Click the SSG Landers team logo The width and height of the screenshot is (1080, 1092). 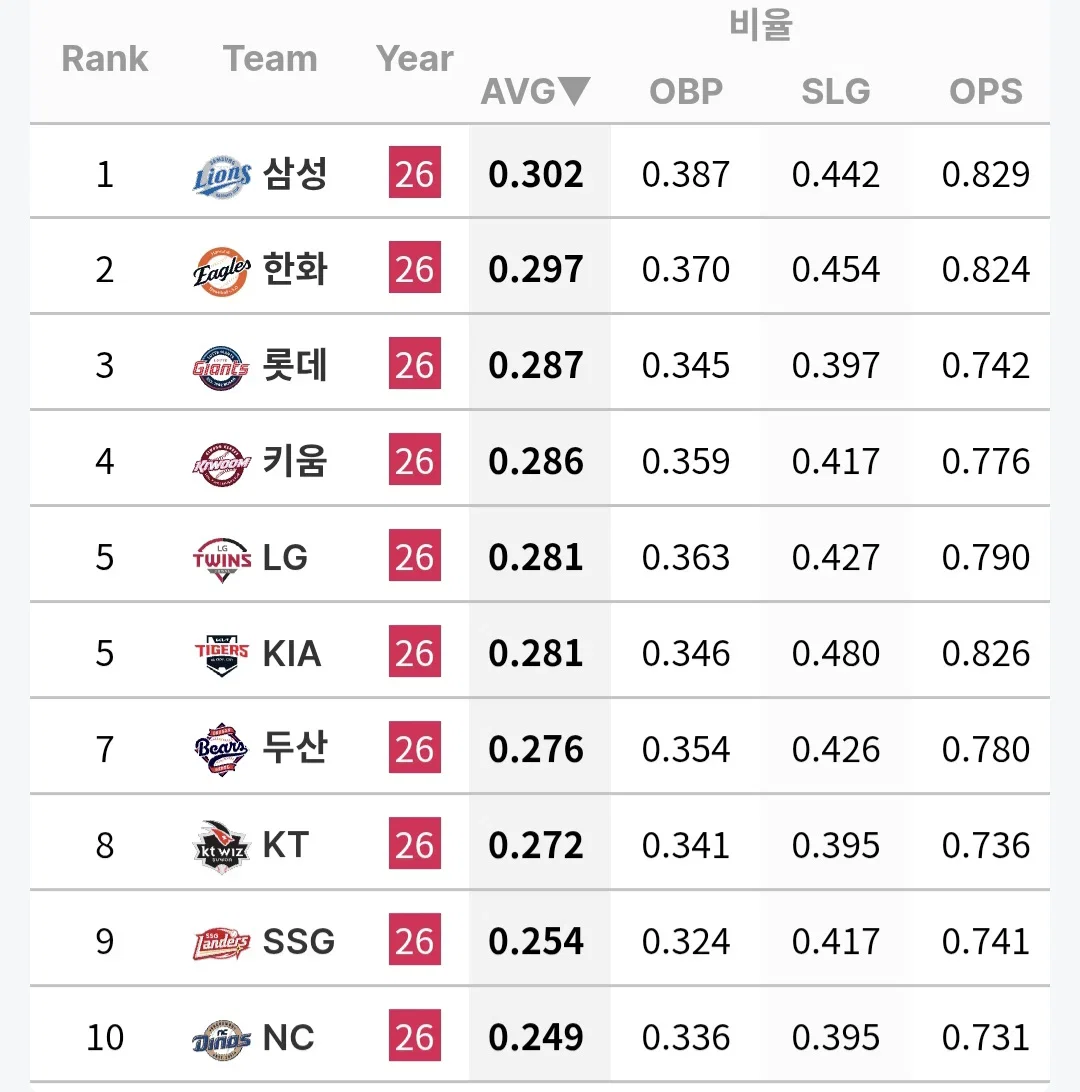point(221,944)
